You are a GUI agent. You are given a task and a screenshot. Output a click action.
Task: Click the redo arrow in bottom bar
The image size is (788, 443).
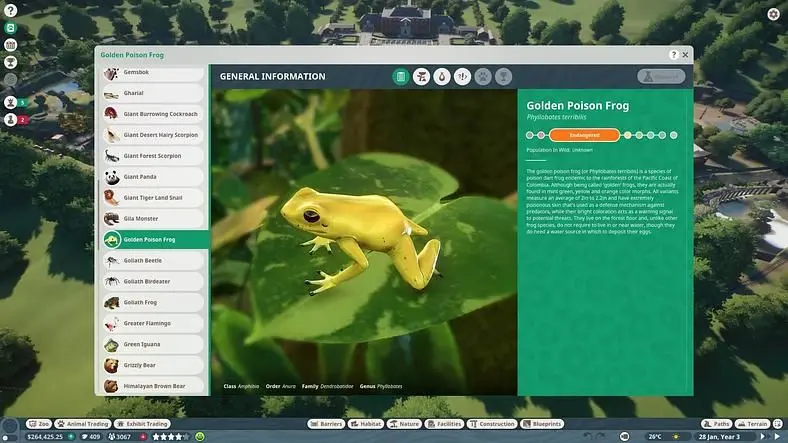[601, 436]
